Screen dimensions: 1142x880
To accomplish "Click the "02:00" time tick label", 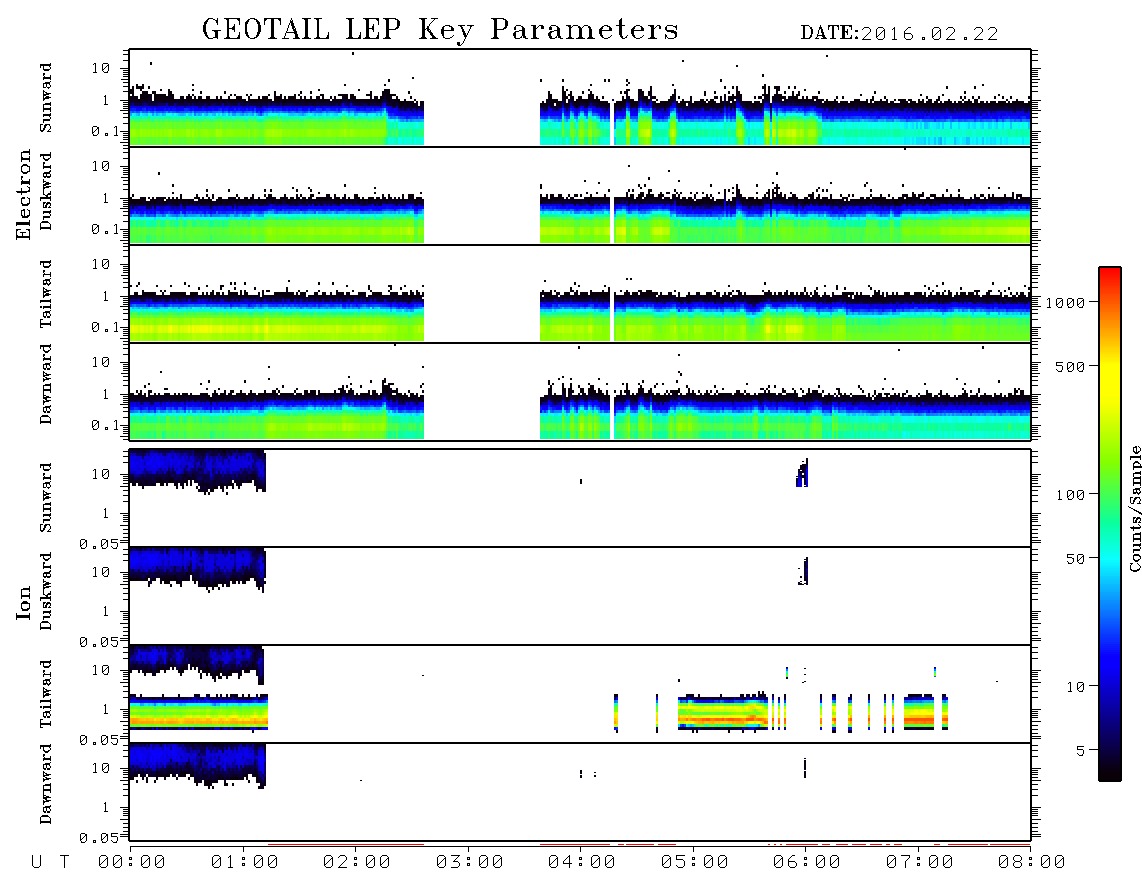I will [356, 863].
